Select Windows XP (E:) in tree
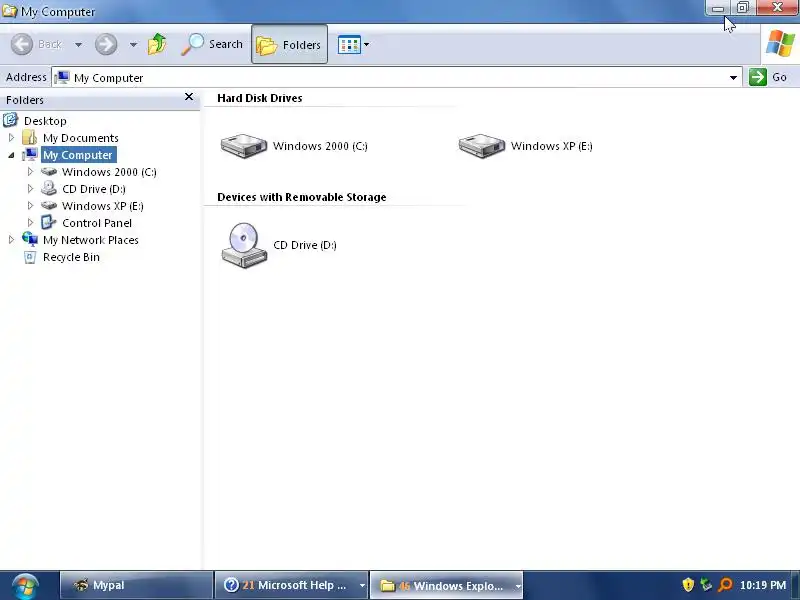Screen dimensions: 800x600 (x=103, y=206)
